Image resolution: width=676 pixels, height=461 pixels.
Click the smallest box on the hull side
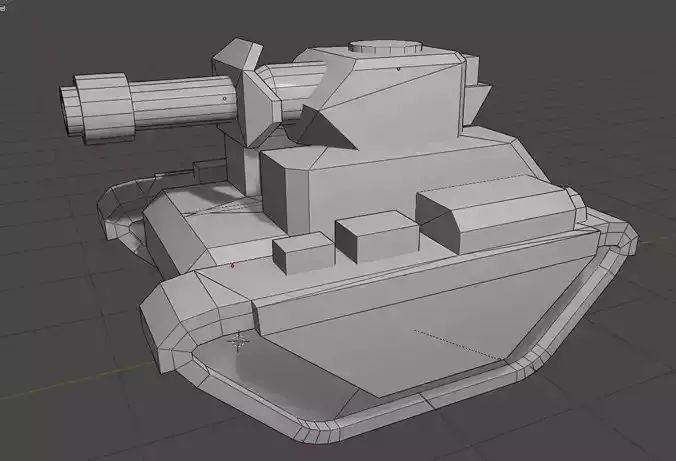pos(304,252)
